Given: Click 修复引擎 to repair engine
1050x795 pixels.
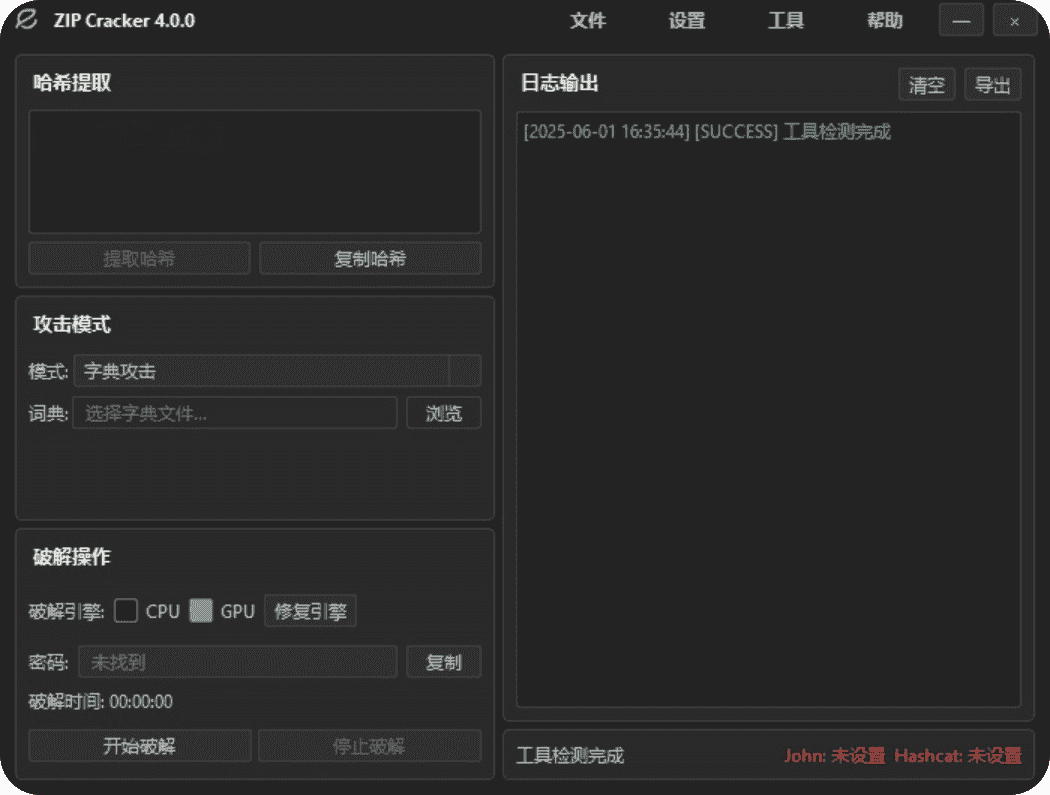Looking at the screenshot, I should click(x=310, y=612).
